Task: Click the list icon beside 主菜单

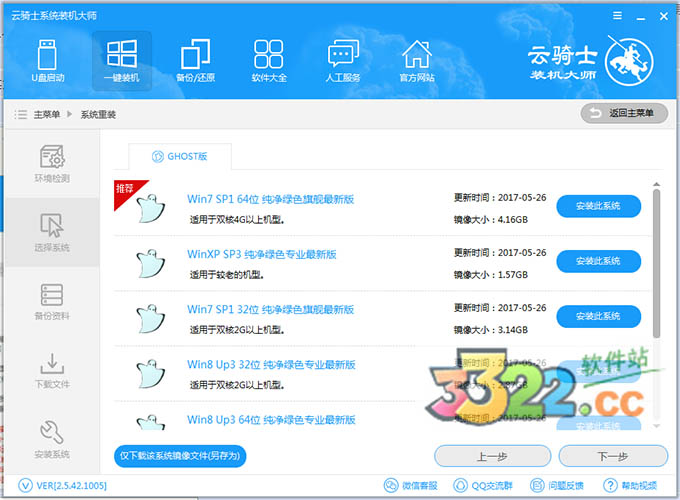Action: tap(20, 114)
